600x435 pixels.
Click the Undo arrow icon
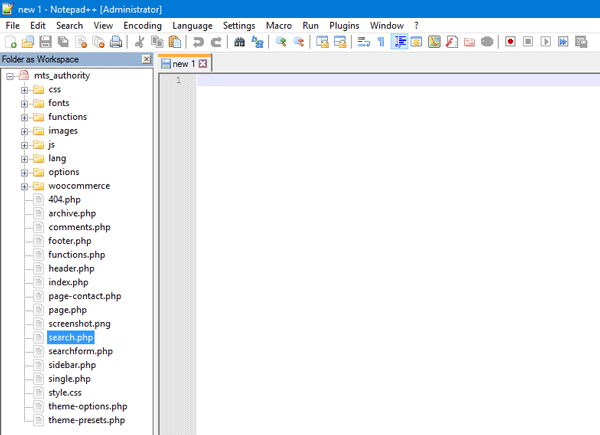click(198, 42)
